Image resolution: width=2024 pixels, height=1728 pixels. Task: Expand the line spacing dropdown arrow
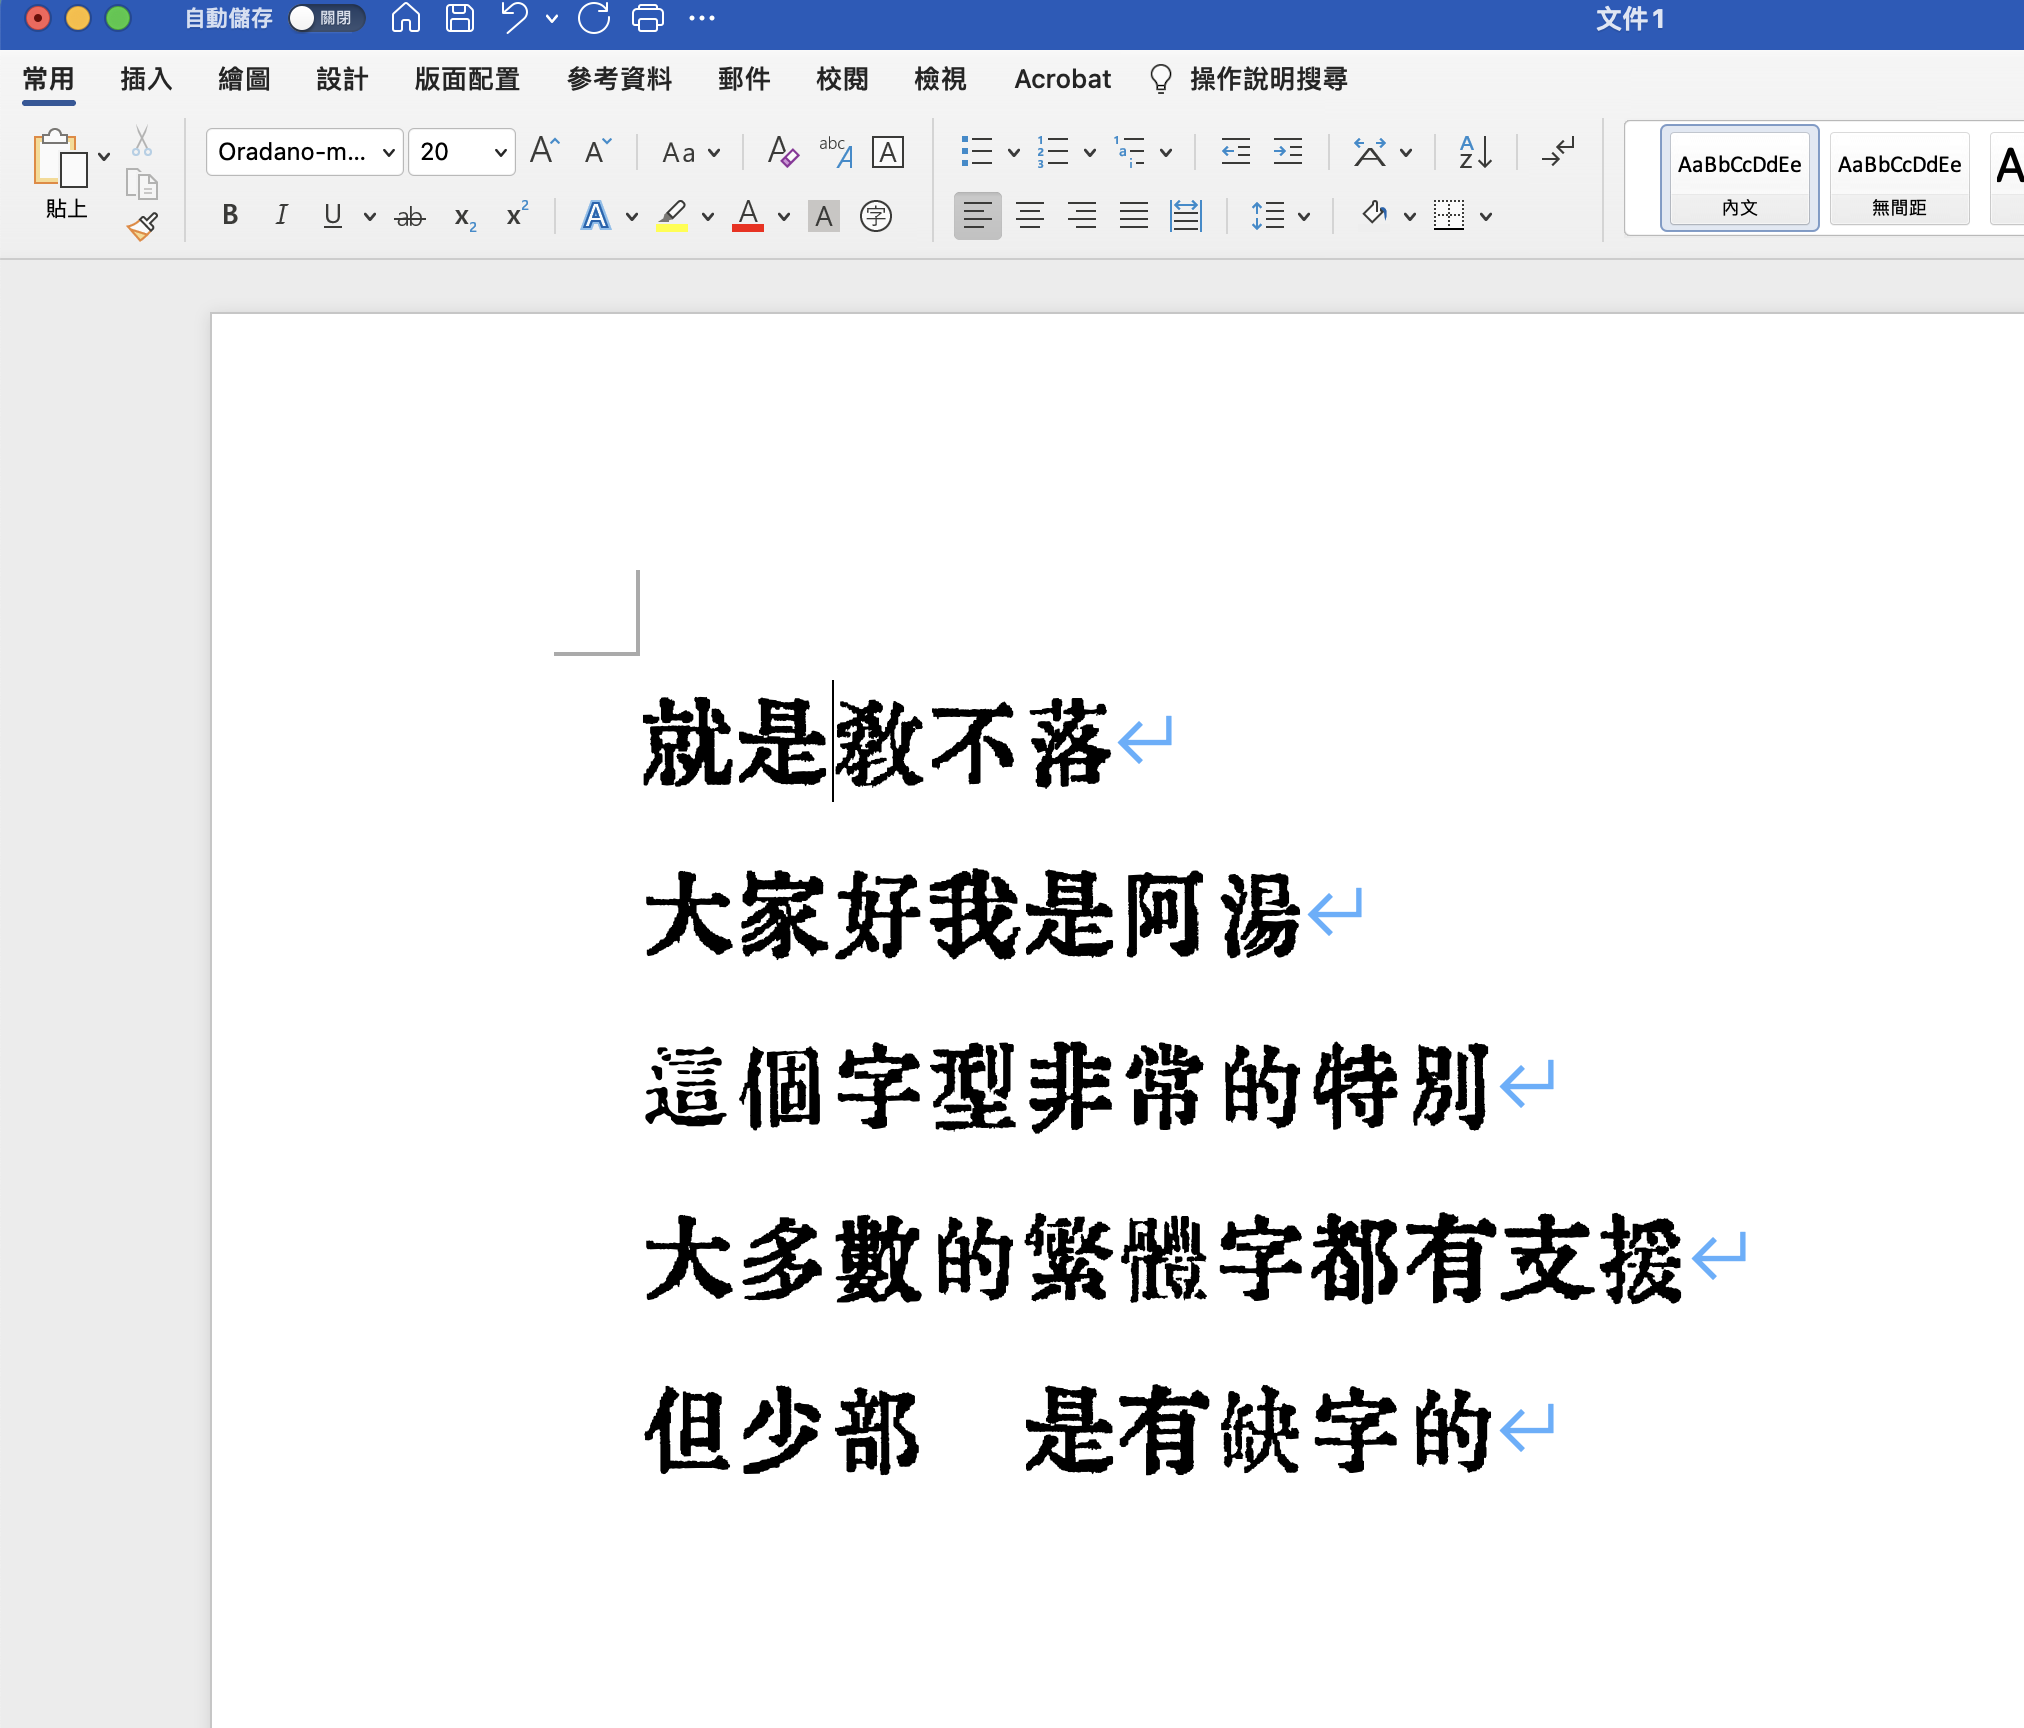click(1304, 216)
